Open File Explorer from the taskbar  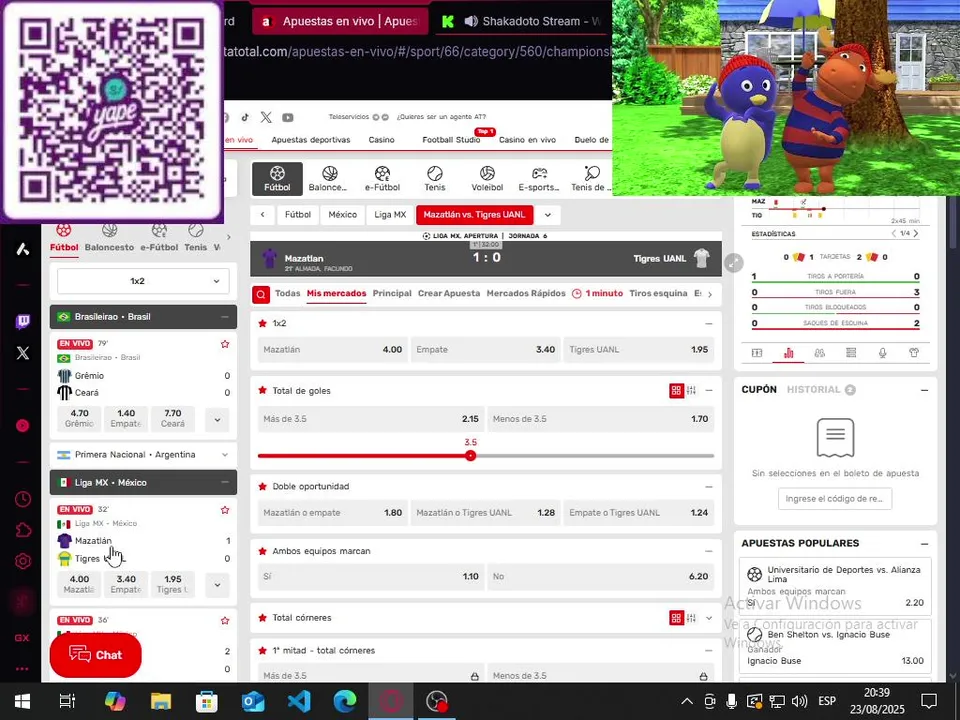(160, 701)
